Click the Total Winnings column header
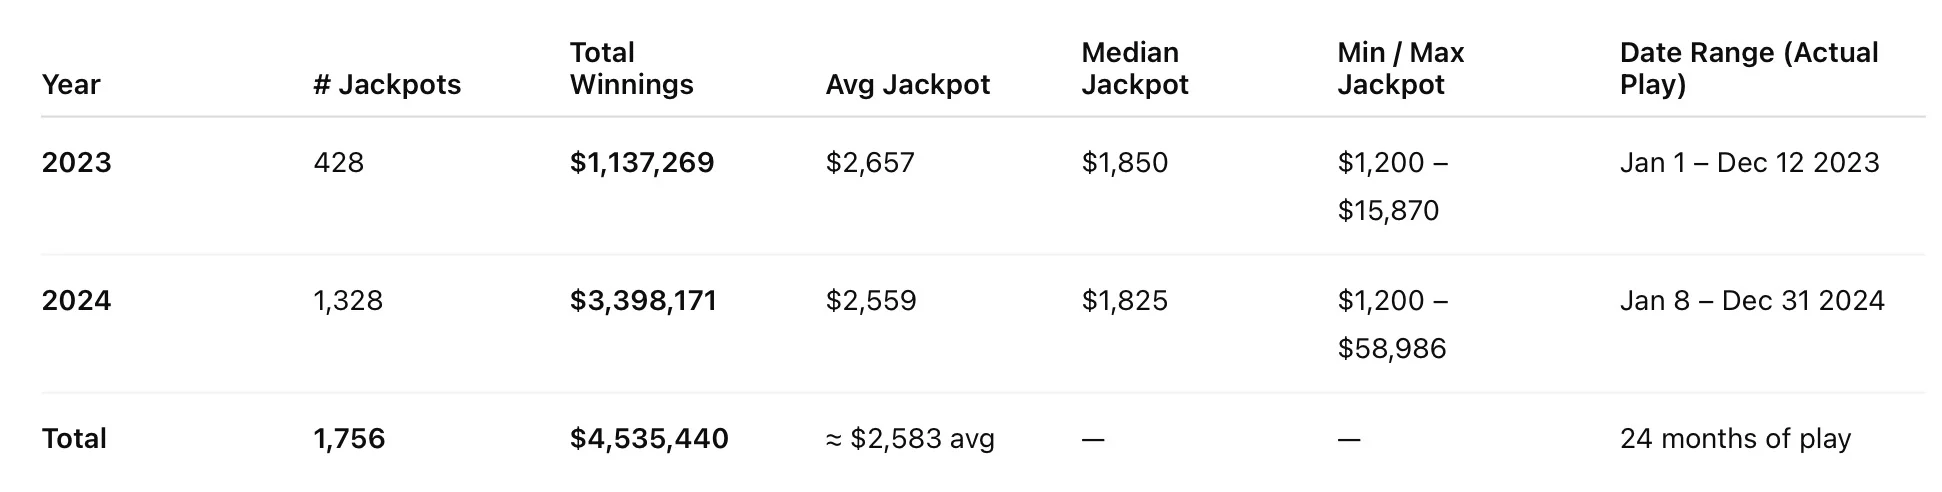1942x492 pixels. point(631,69)
